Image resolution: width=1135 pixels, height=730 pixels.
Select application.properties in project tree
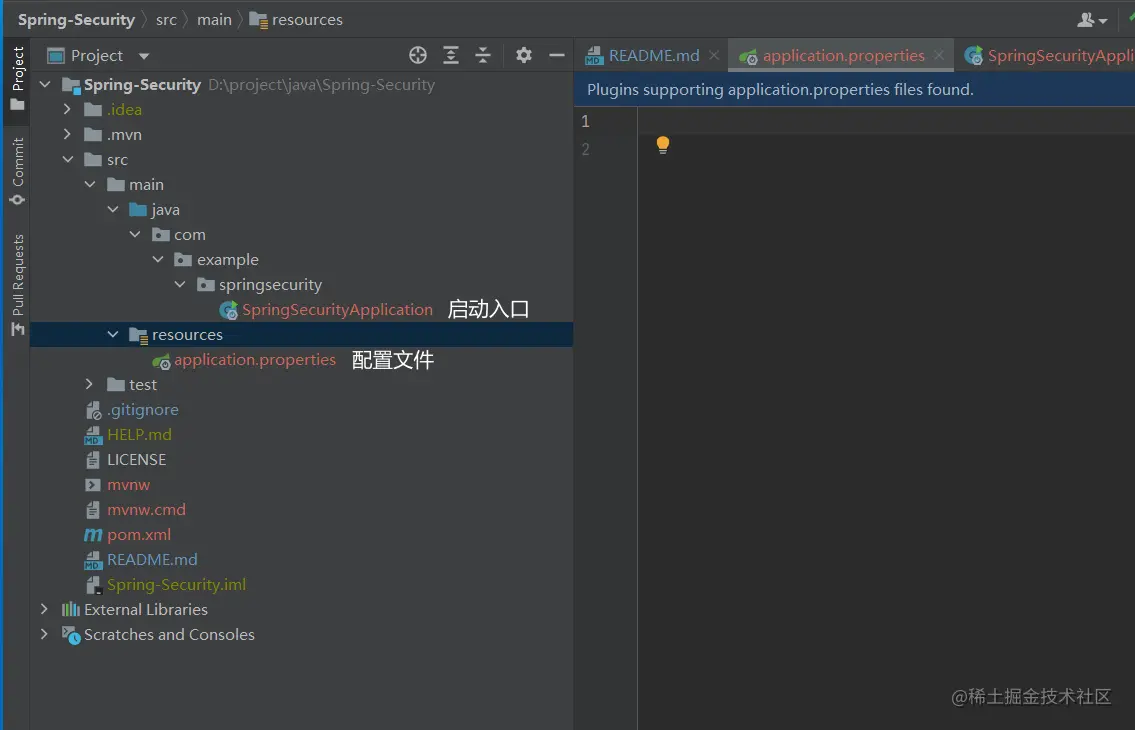255,360
